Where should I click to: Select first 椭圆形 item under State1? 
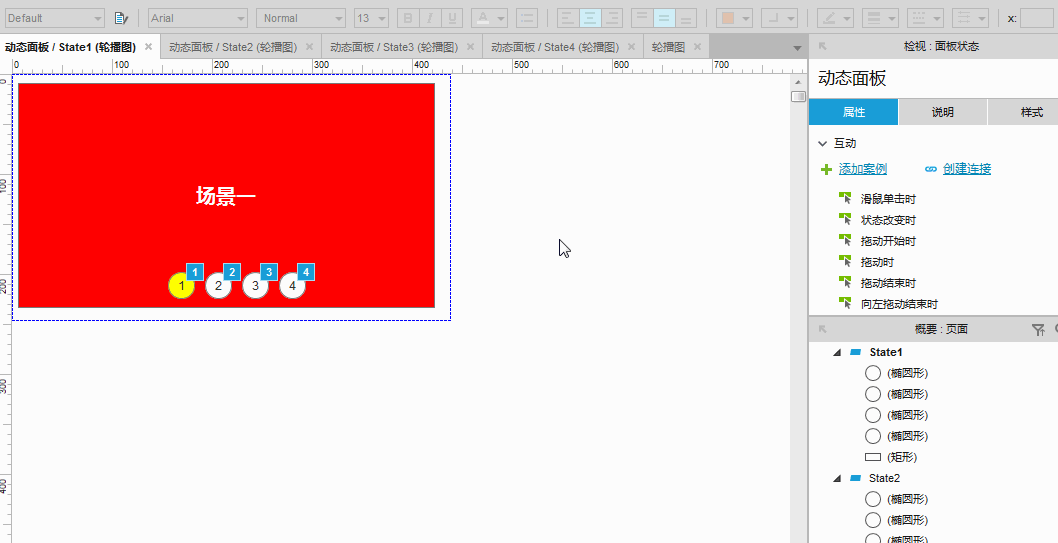click(908, 373)
